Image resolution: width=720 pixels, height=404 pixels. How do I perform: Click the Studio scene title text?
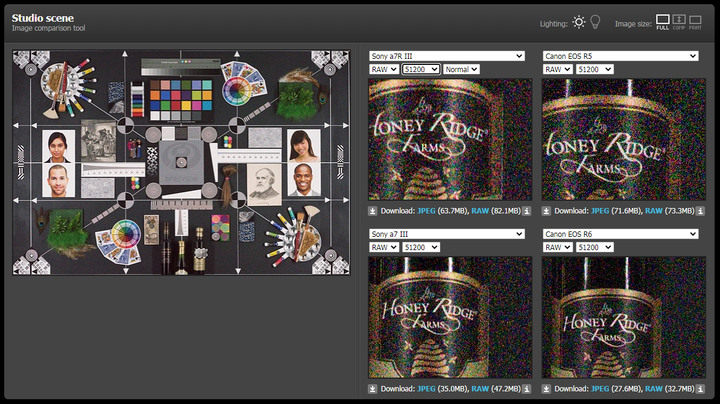click(x=43, y=18)
